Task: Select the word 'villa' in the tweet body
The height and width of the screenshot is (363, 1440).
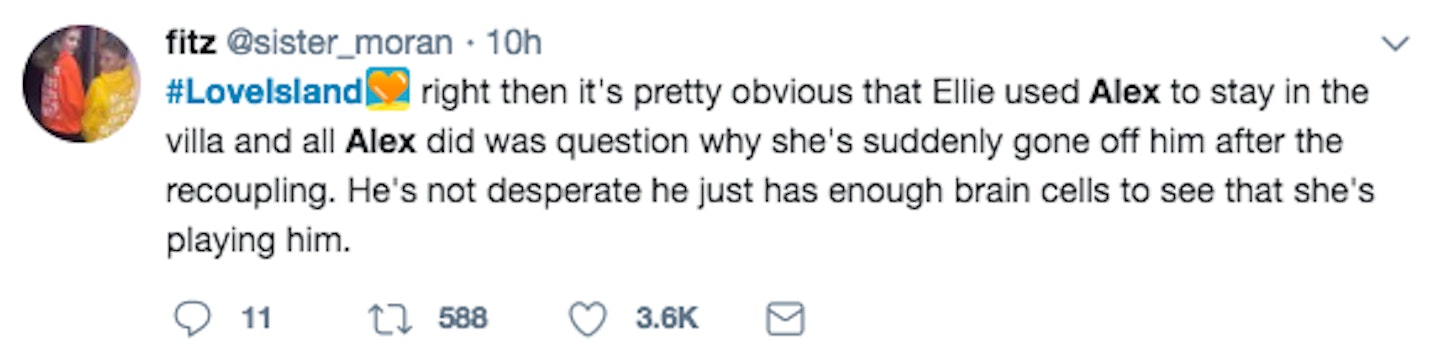Action: [x=194, y=142]
